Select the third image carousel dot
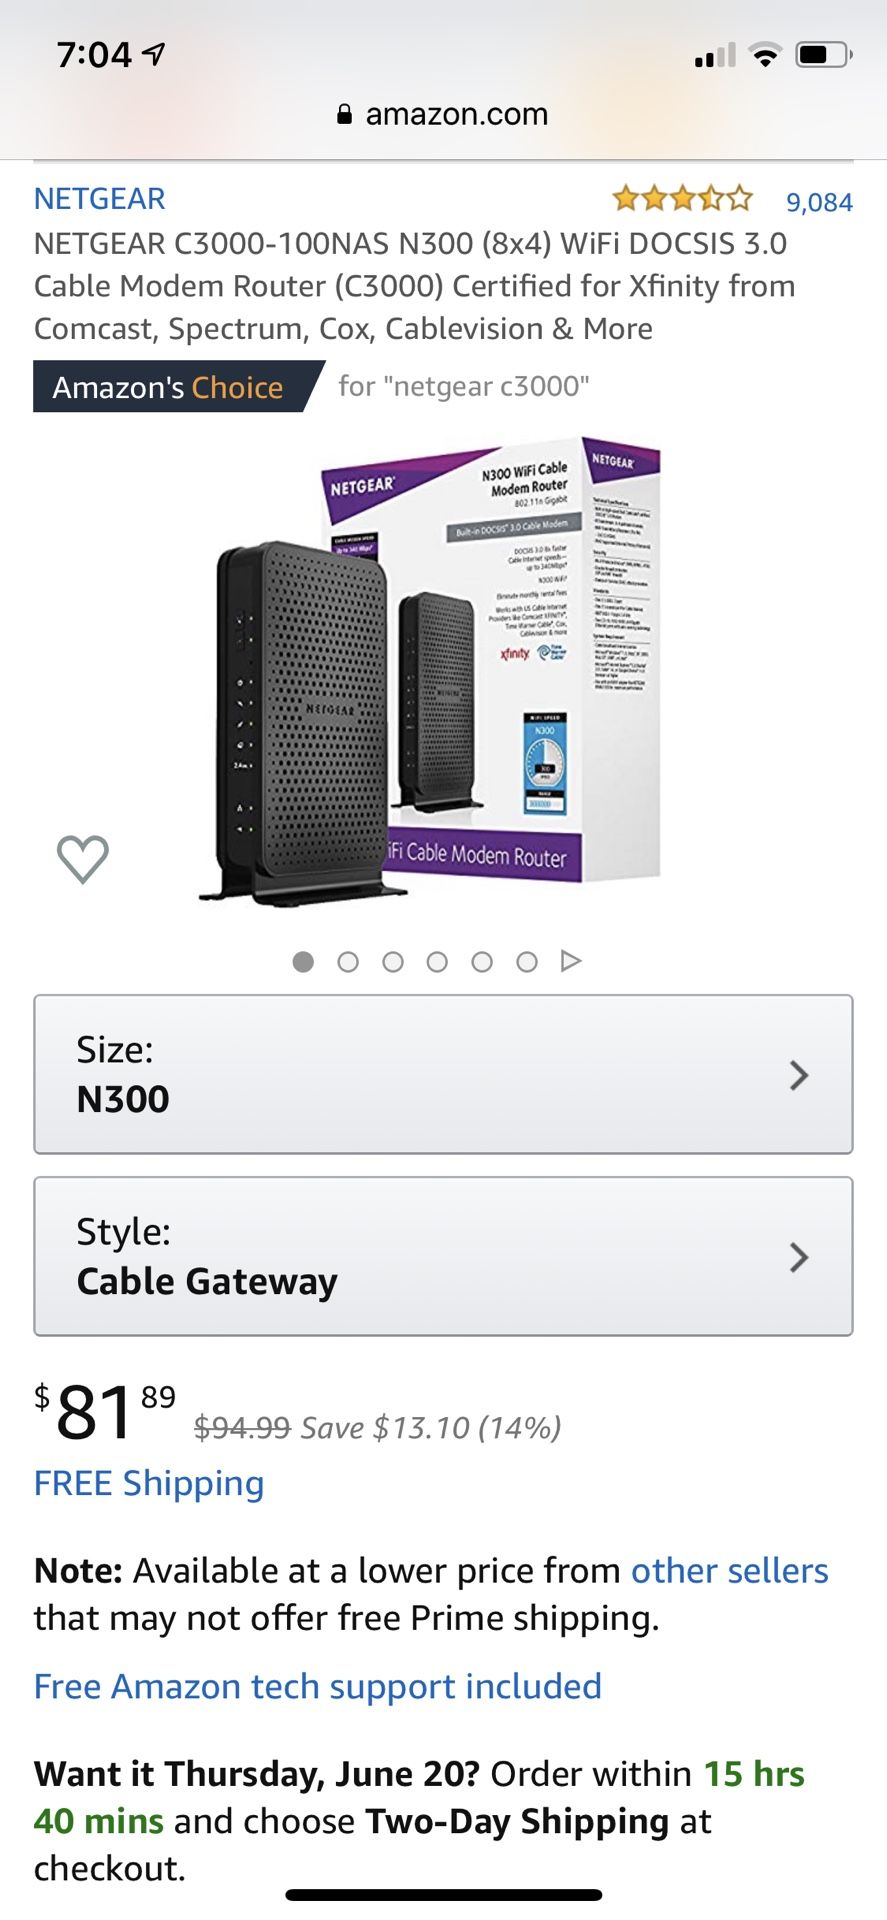Viewport: 887px width, 1920px height. click(393, 962)
